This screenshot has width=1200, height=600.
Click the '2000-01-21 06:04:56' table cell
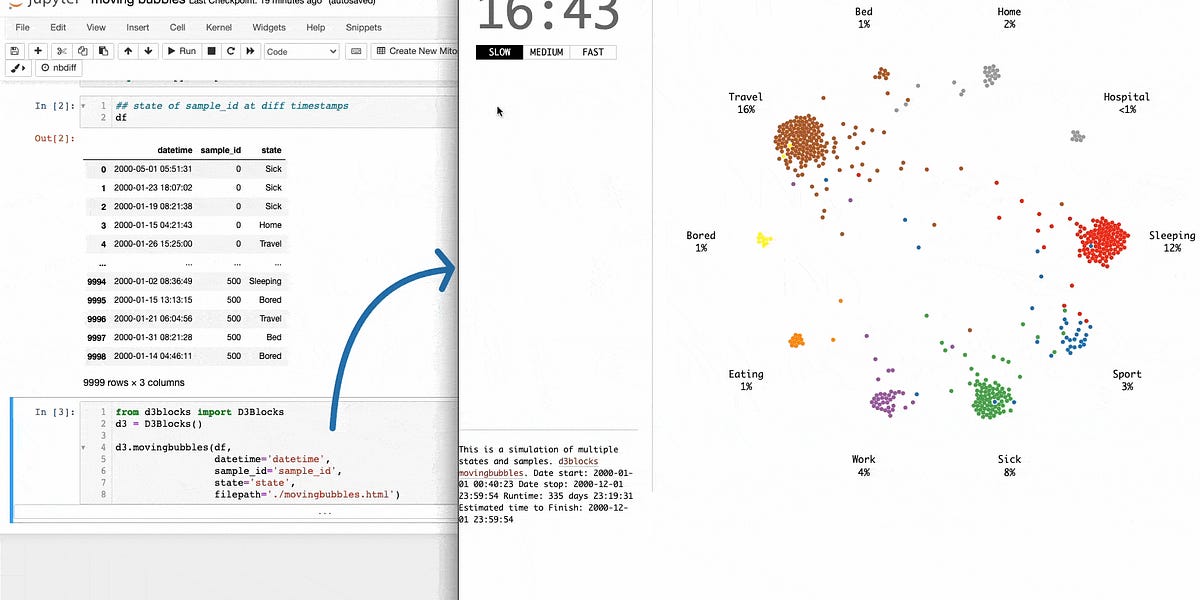[153, 319]
